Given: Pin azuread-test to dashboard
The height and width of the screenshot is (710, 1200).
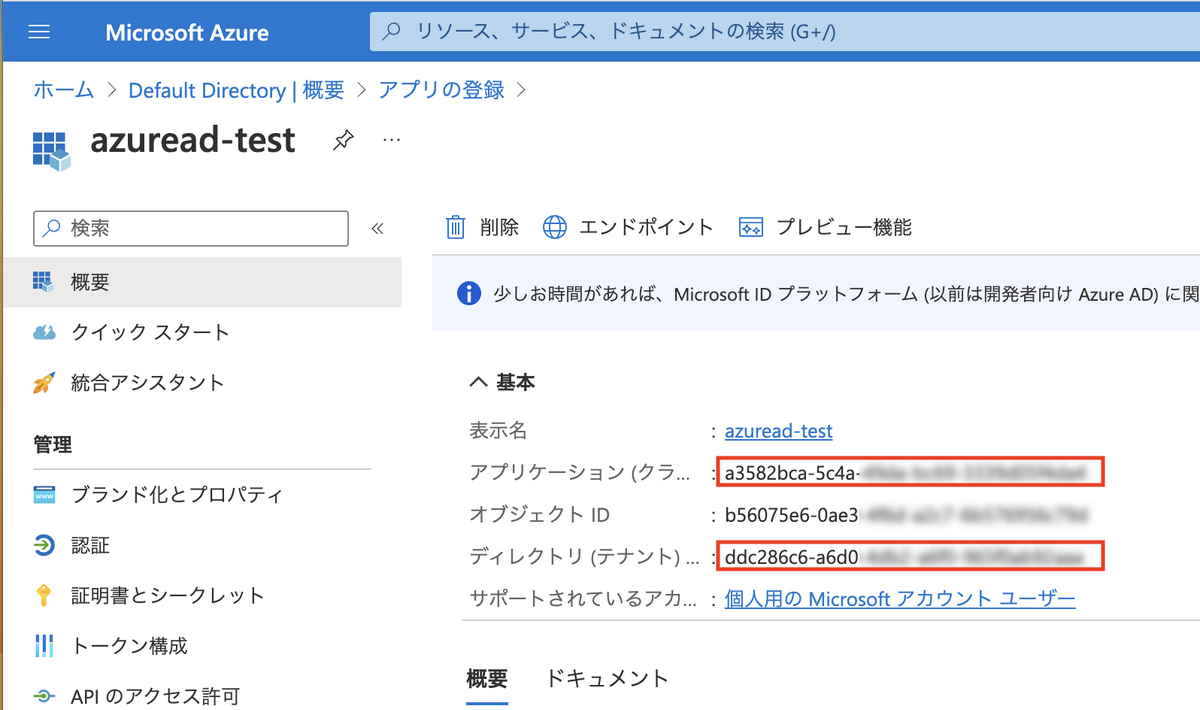Looking at the screenshot, I should click(343, 140).
